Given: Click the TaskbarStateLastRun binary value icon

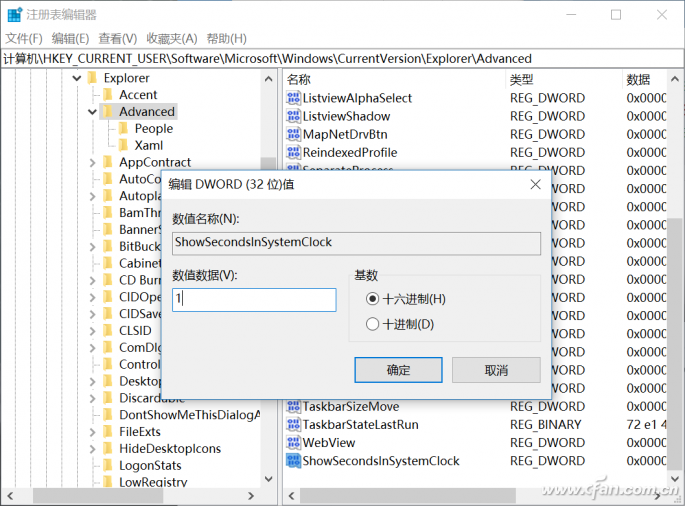Looking at the screenshot, I should coord(294,425).
